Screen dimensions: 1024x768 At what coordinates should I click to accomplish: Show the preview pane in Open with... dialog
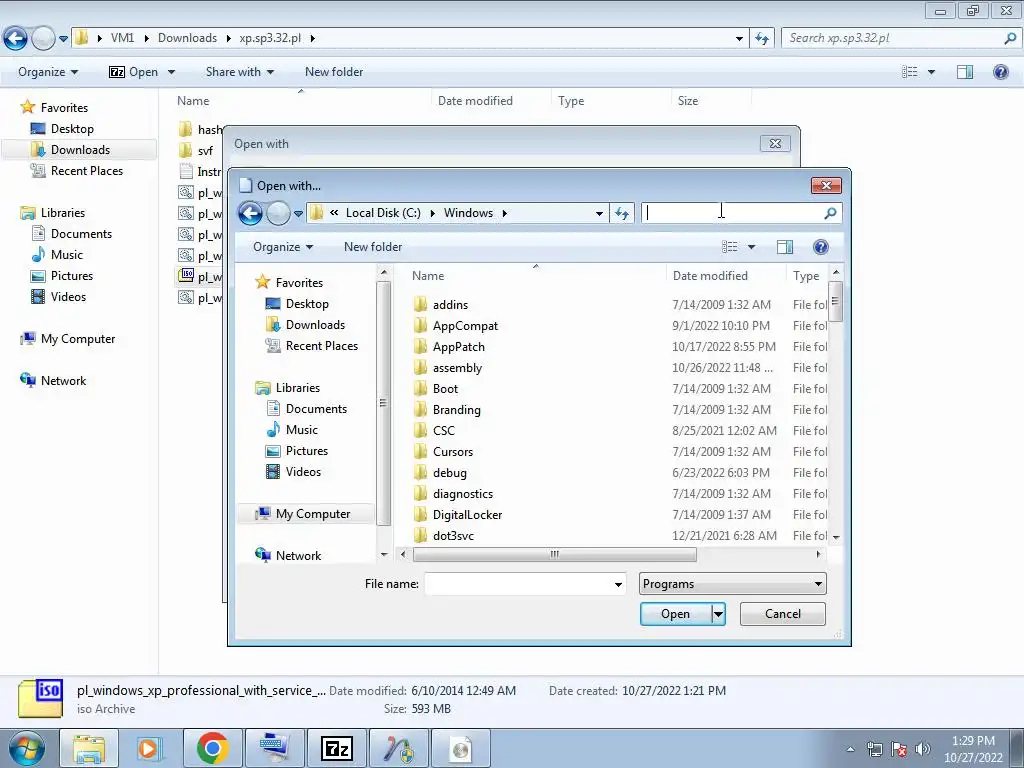coord(785,247)
